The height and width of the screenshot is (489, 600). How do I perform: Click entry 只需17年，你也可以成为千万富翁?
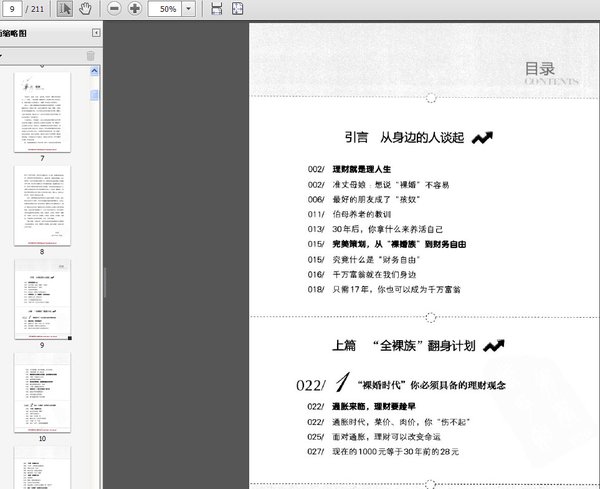pos(396,289)
